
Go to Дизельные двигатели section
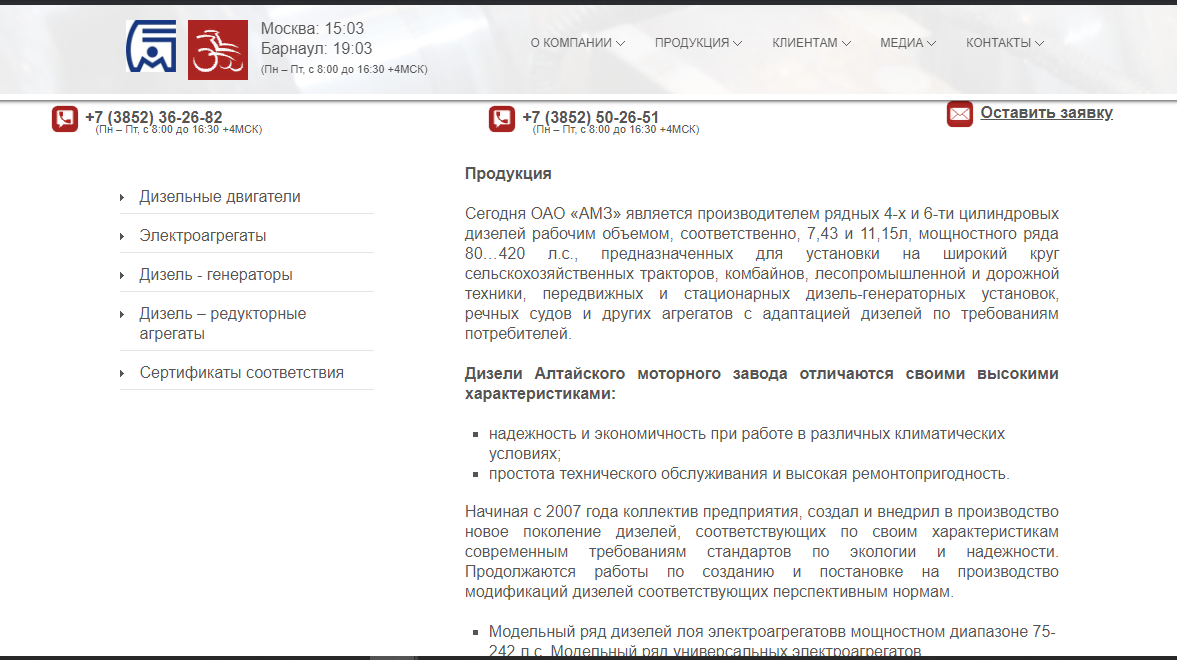(x=220, y=197)
